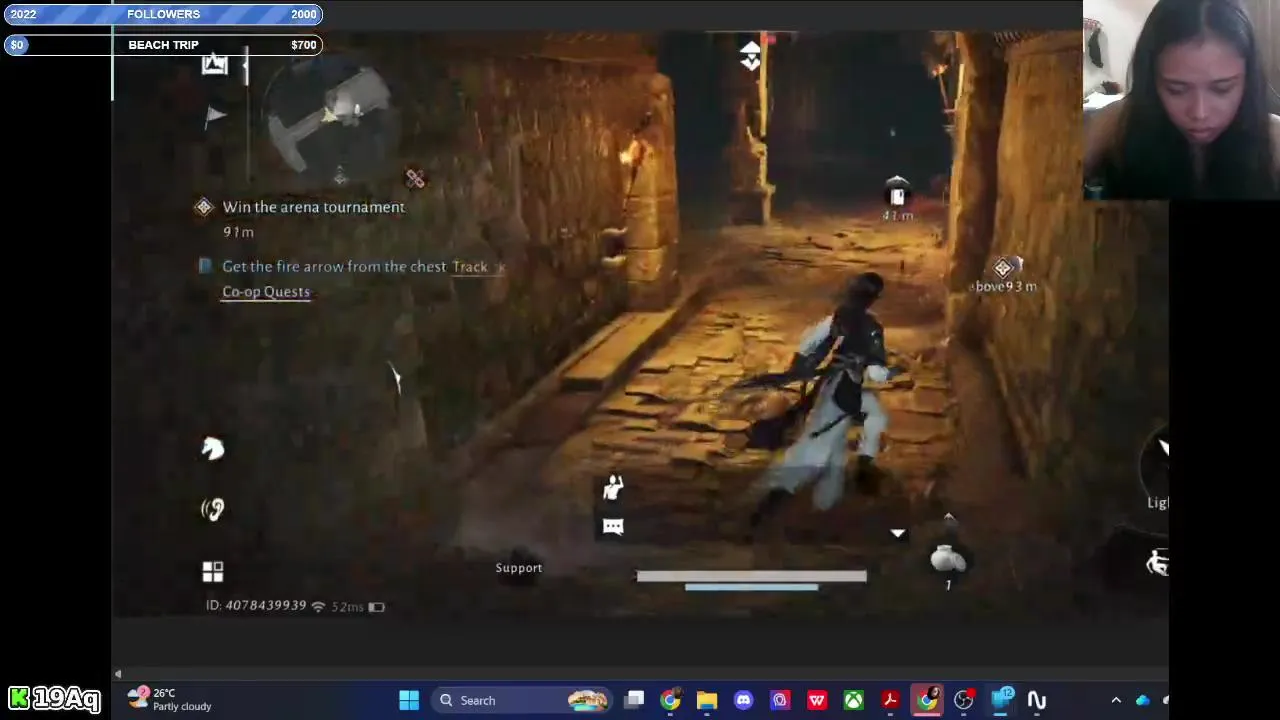
Task: Click up arrow above the pot item
Action: click(948, 518)
